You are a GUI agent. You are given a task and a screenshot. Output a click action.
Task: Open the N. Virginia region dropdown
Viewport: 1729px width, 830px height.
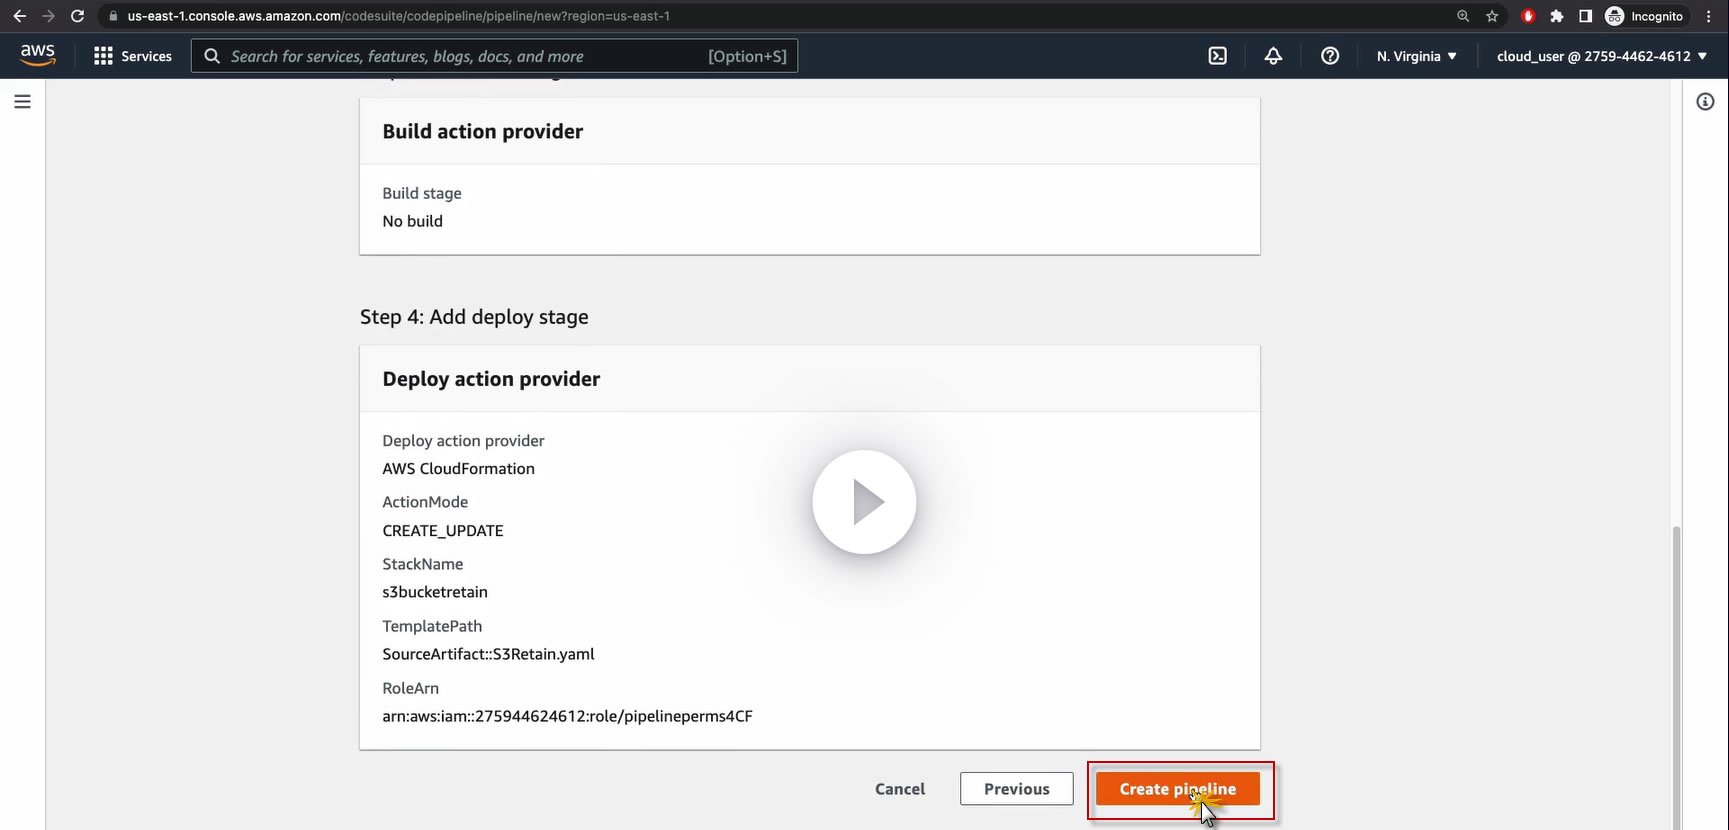pyautogui.click(x=1416, y=56)
